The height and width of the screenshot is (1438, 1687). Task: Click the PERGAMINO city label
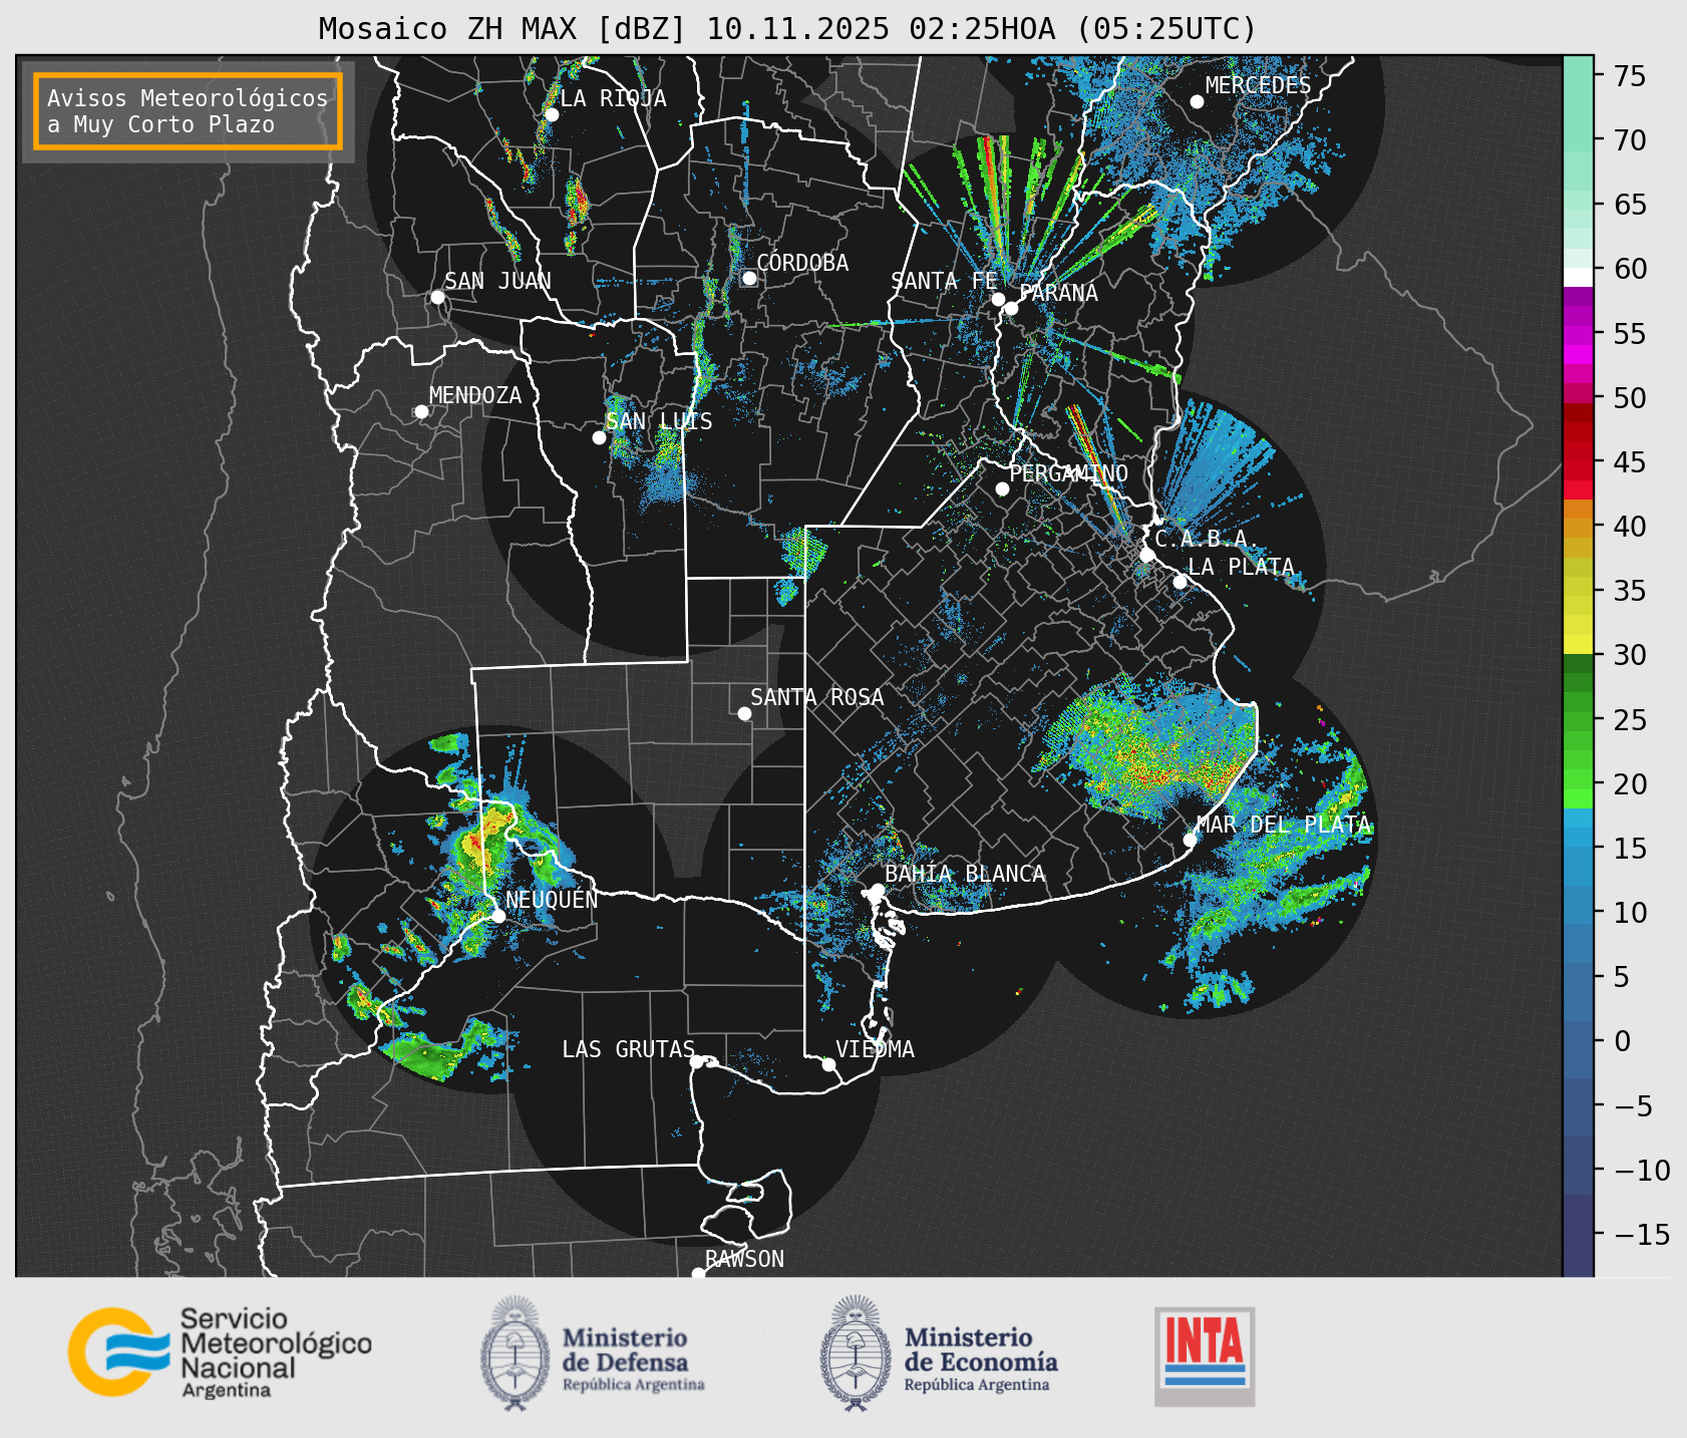point(1068,473)
